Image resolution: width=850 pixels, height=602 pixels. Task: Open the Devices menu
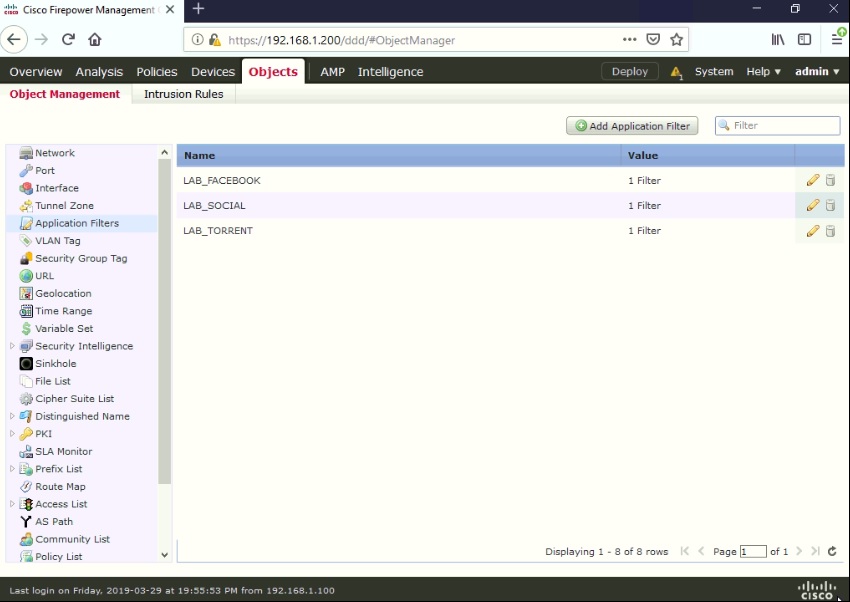[212, 72]
